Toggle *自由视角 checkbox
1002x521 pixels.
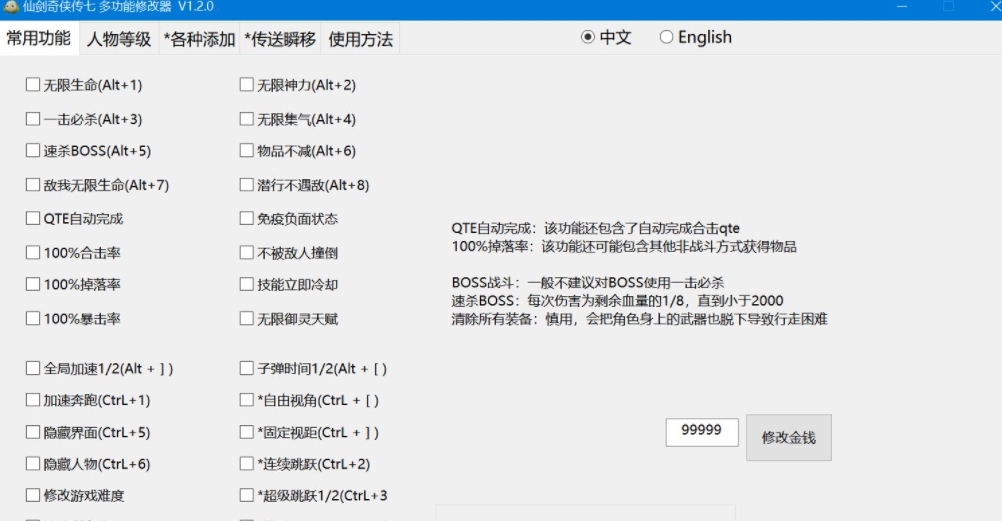point(246,400)
